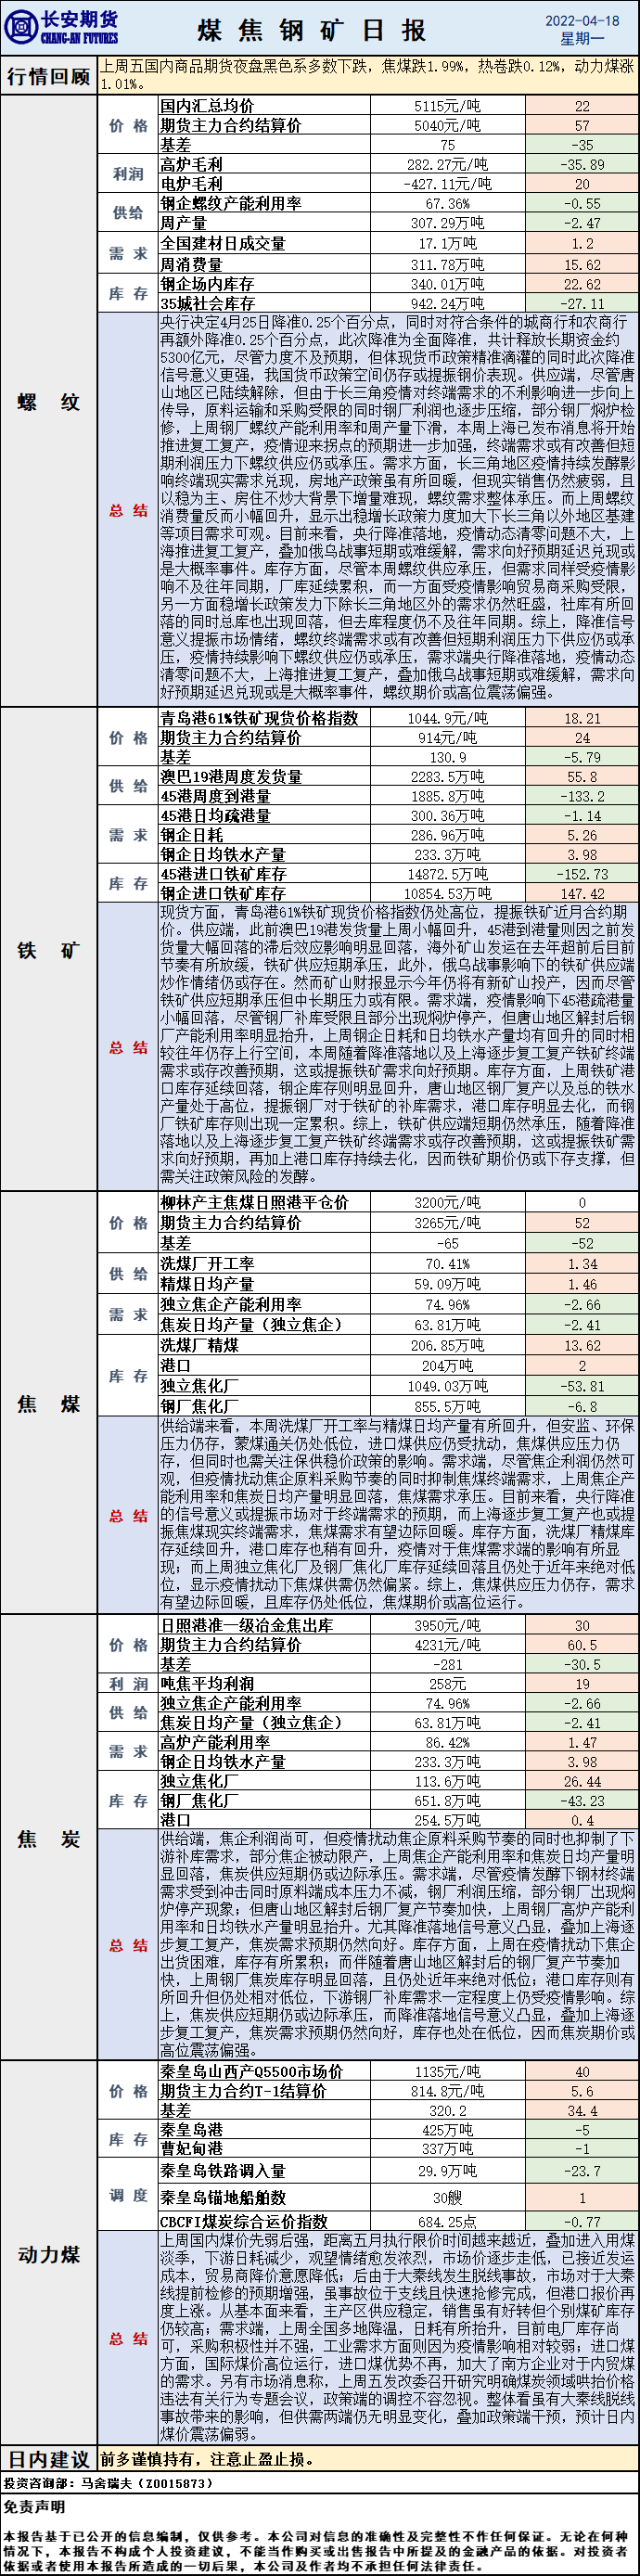The width and height of the screenshot is (640, 2576).
Task: Select the change value -53.81
Action: click(582, 1386)
